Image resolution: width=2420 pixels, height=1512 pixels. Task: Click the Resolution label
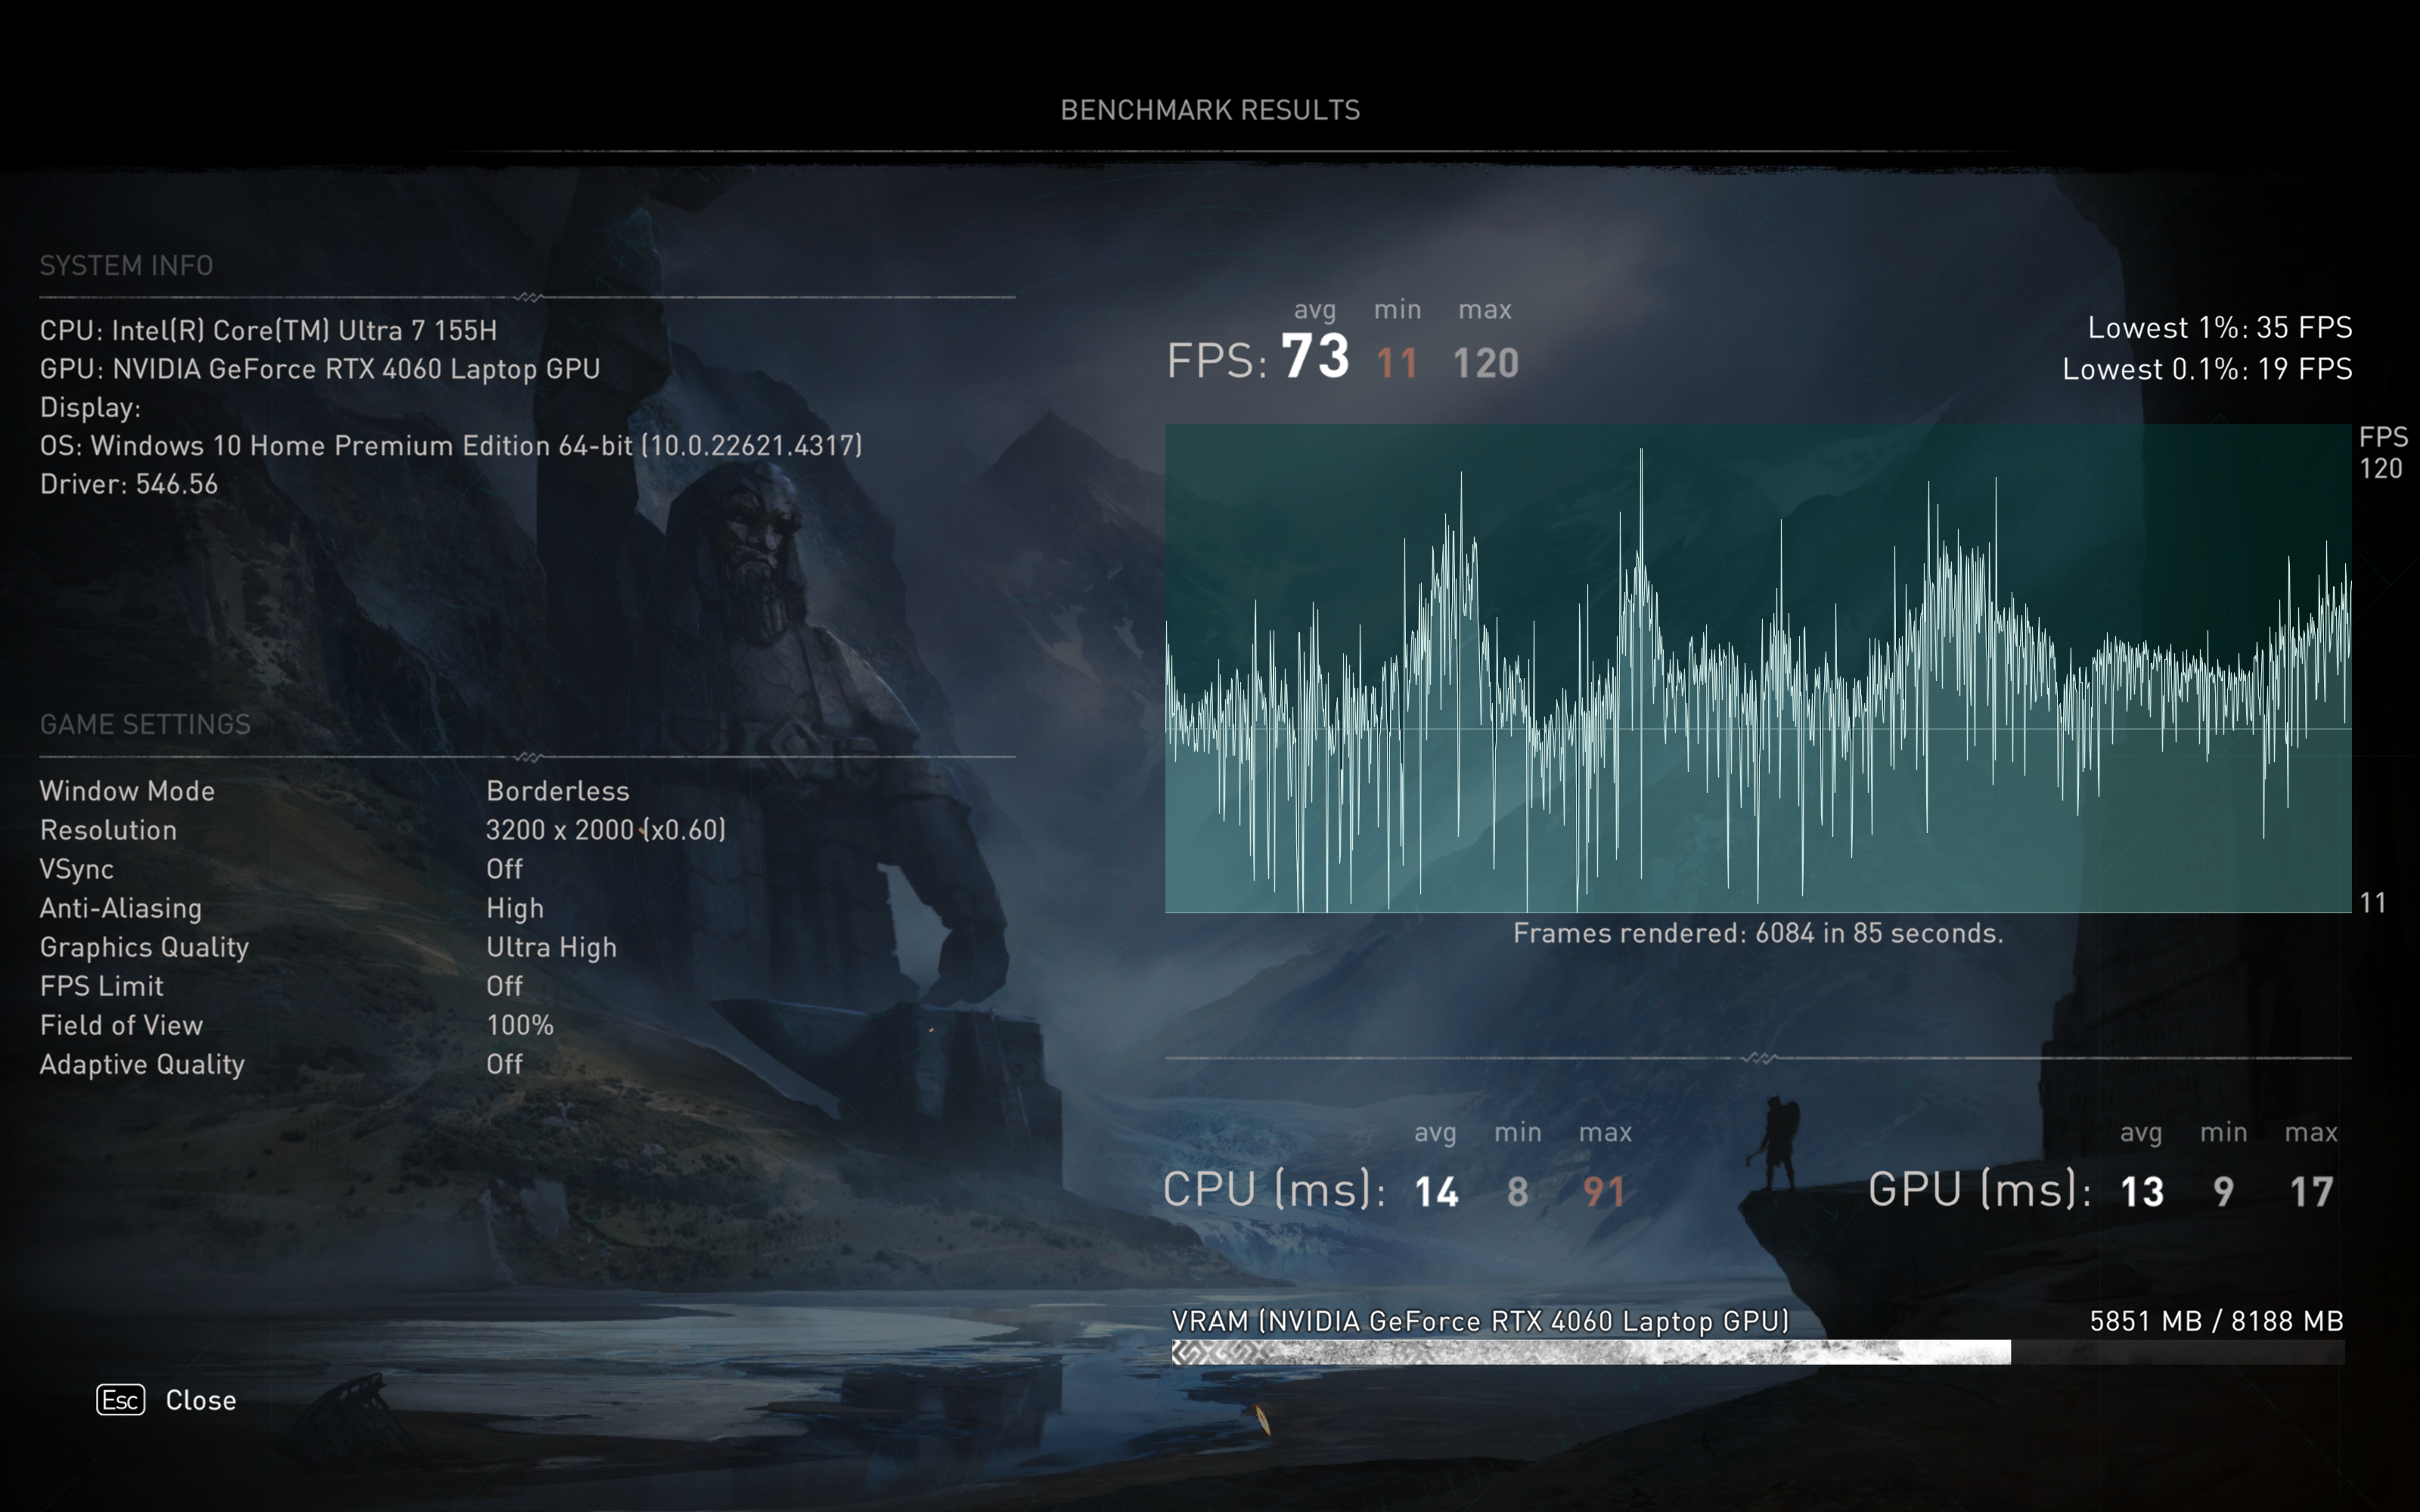(108, 830)
